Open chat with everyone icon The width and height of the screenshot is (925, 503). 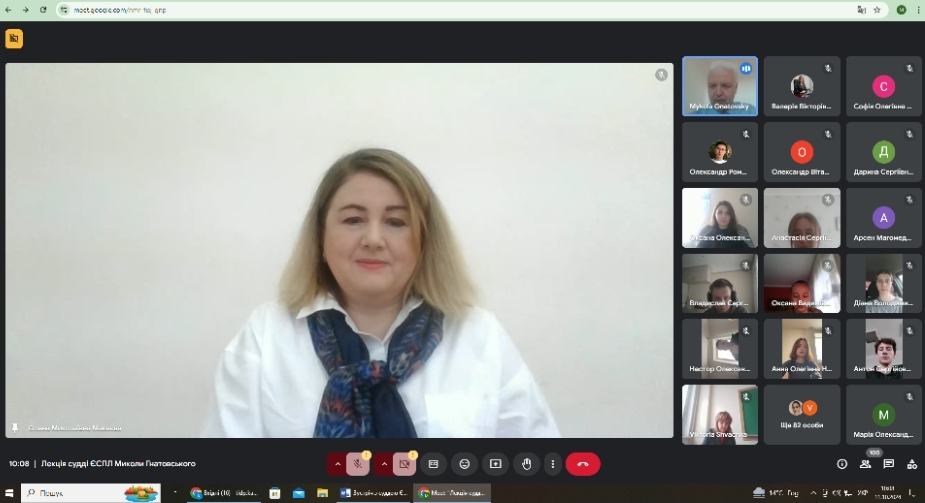889,464
